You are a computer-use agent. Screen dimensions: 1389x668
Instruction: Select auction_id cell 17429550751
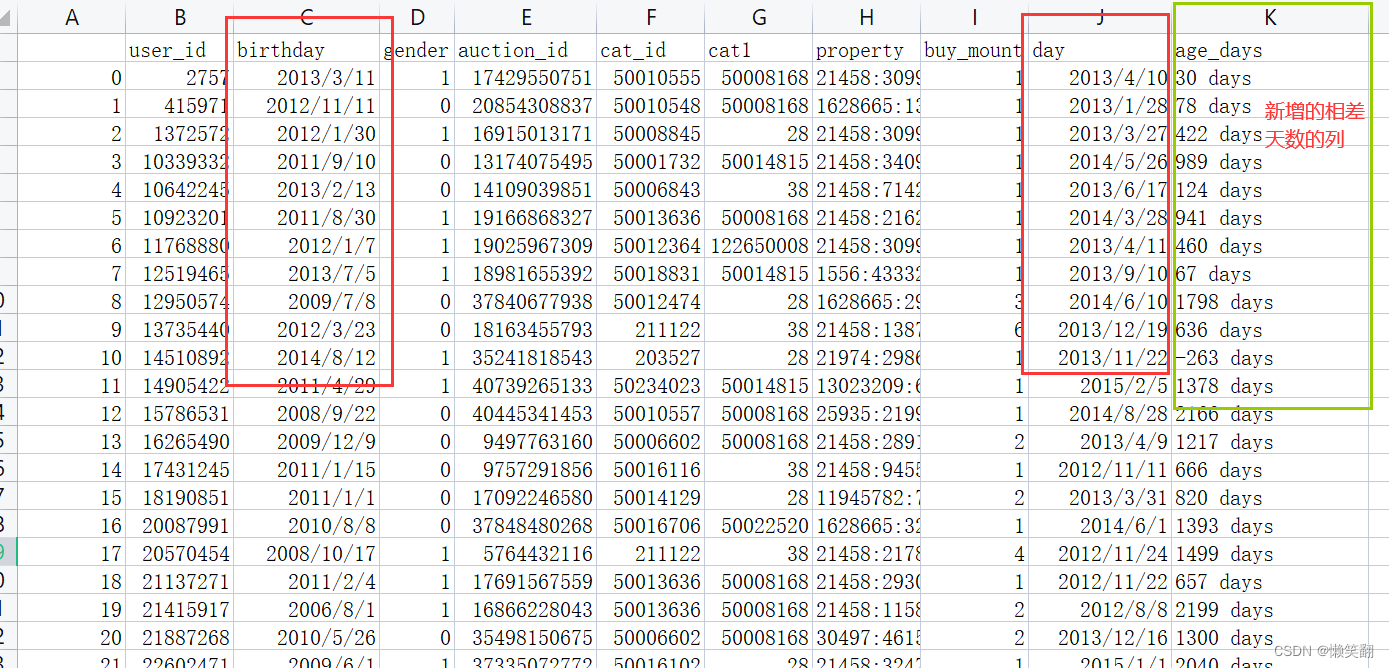coord(526,78)
